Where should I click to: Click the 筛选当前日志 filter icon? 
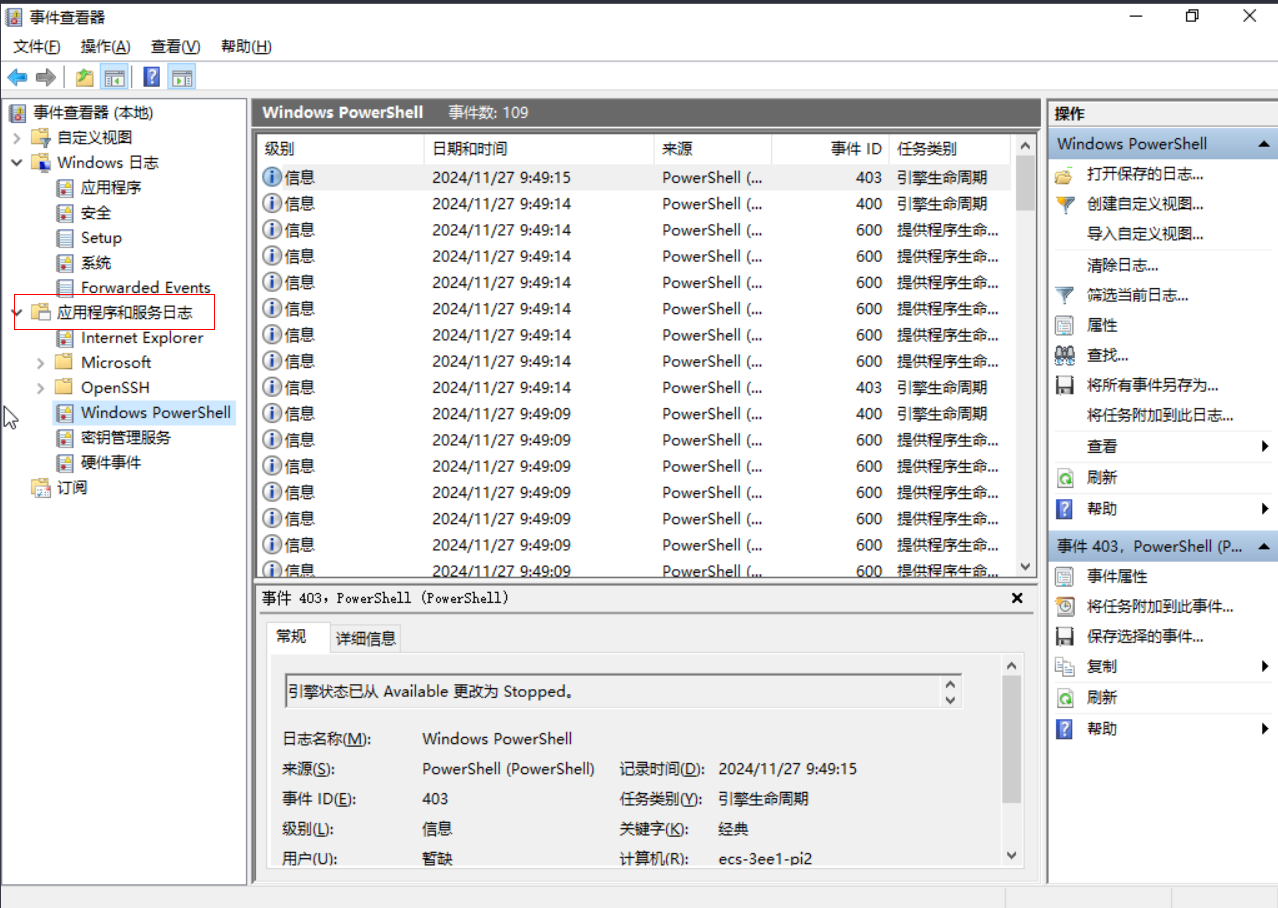pos(1065,295)
